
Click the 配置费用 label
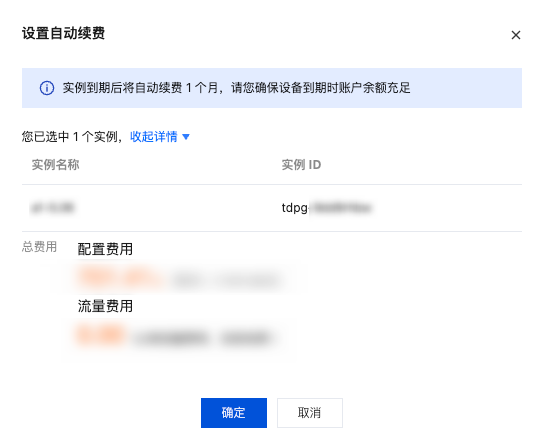[105, 249]
